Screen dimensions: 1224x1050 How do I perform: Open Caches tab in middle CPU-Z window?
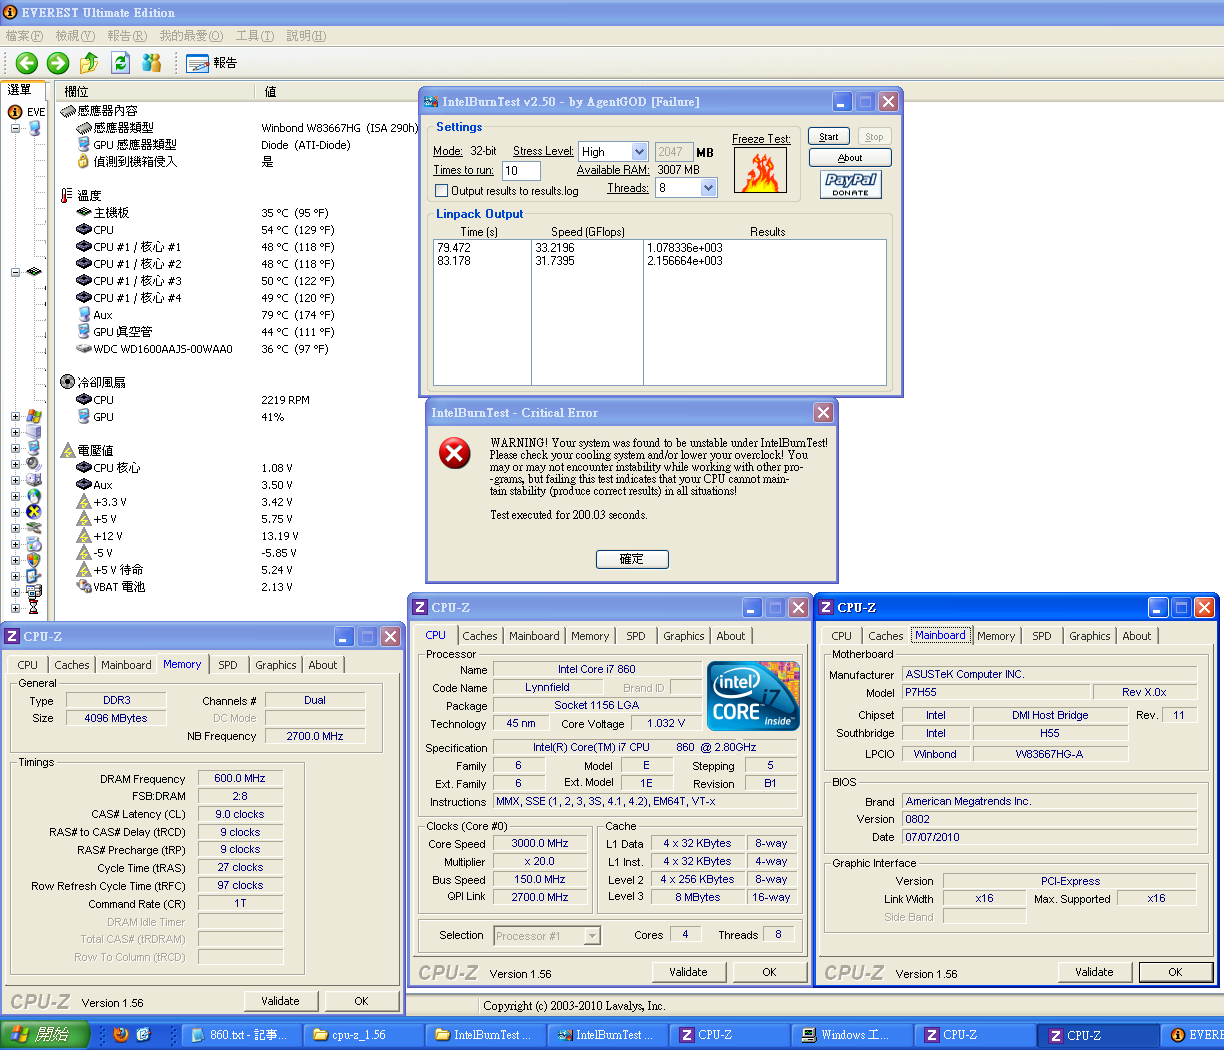point(480,636)
